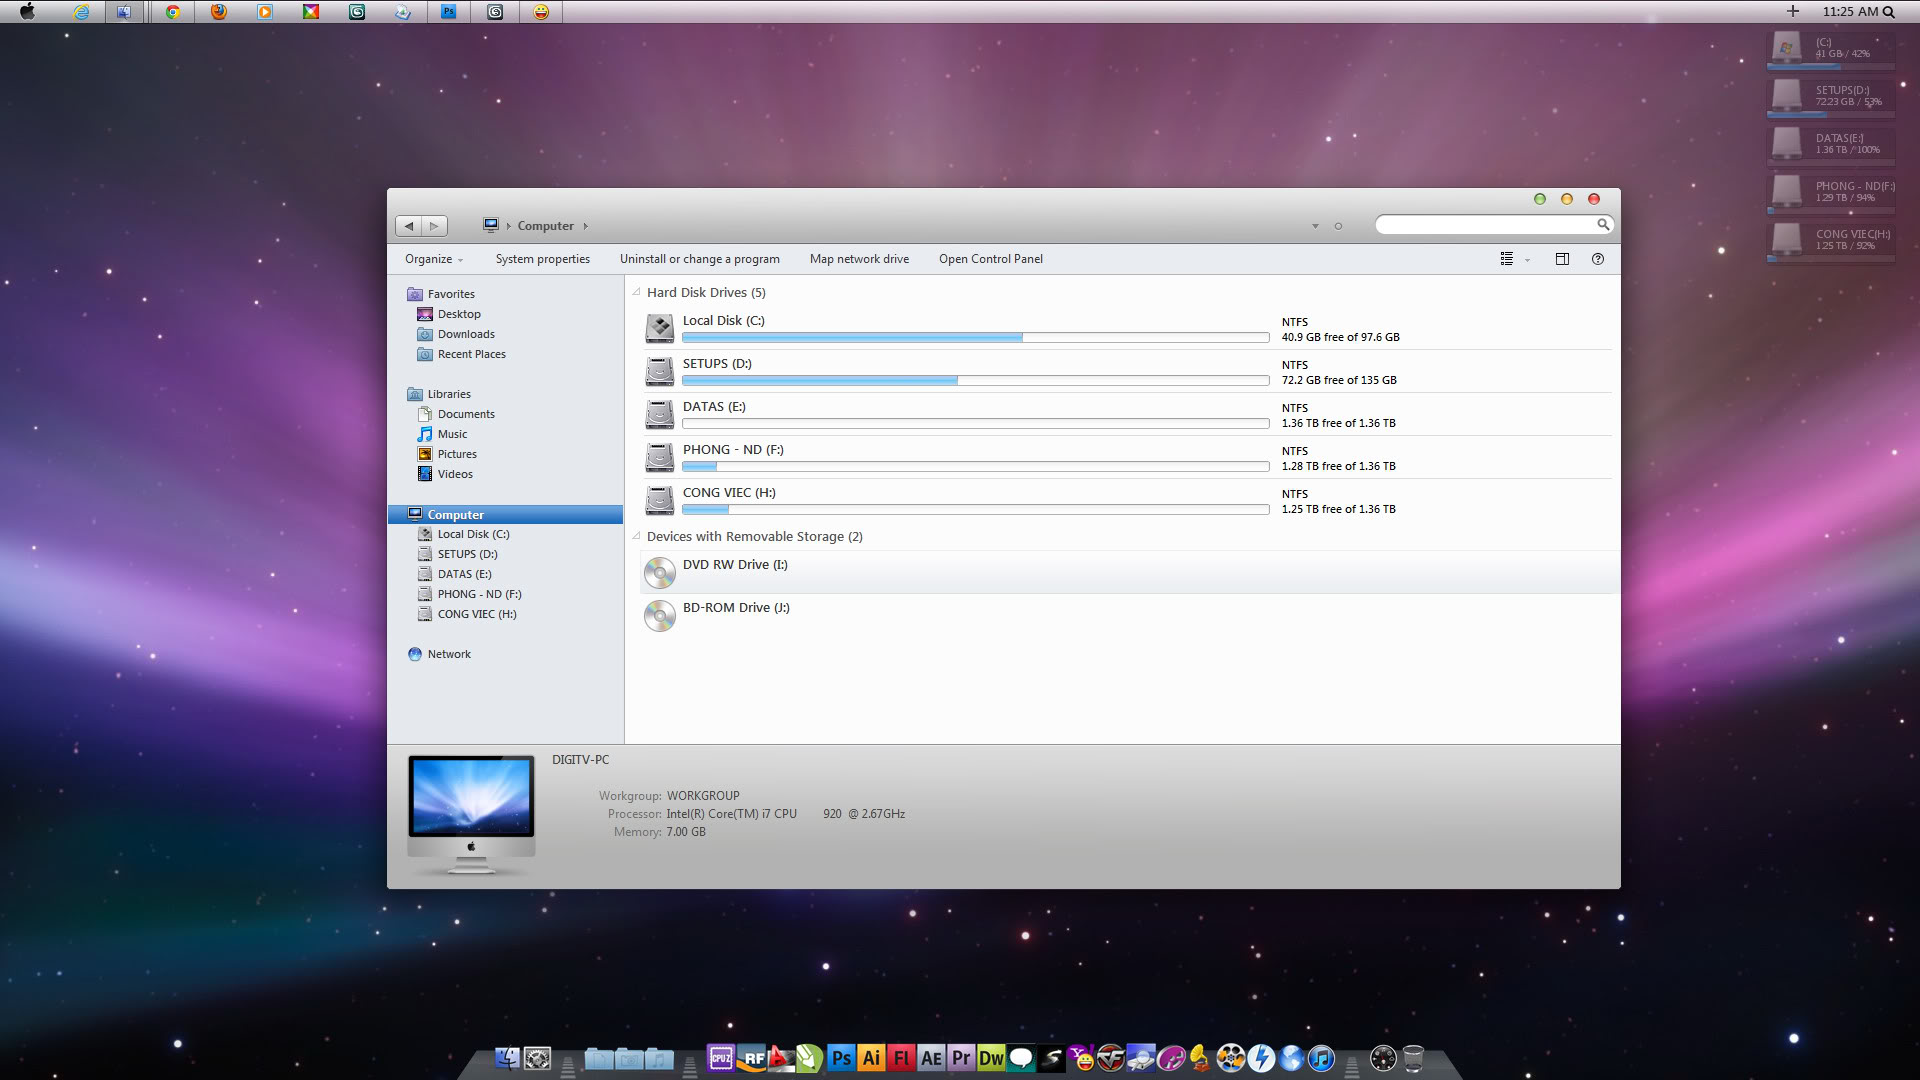Click the arrow before Computer in breadcrumb

tap(508, 226)
